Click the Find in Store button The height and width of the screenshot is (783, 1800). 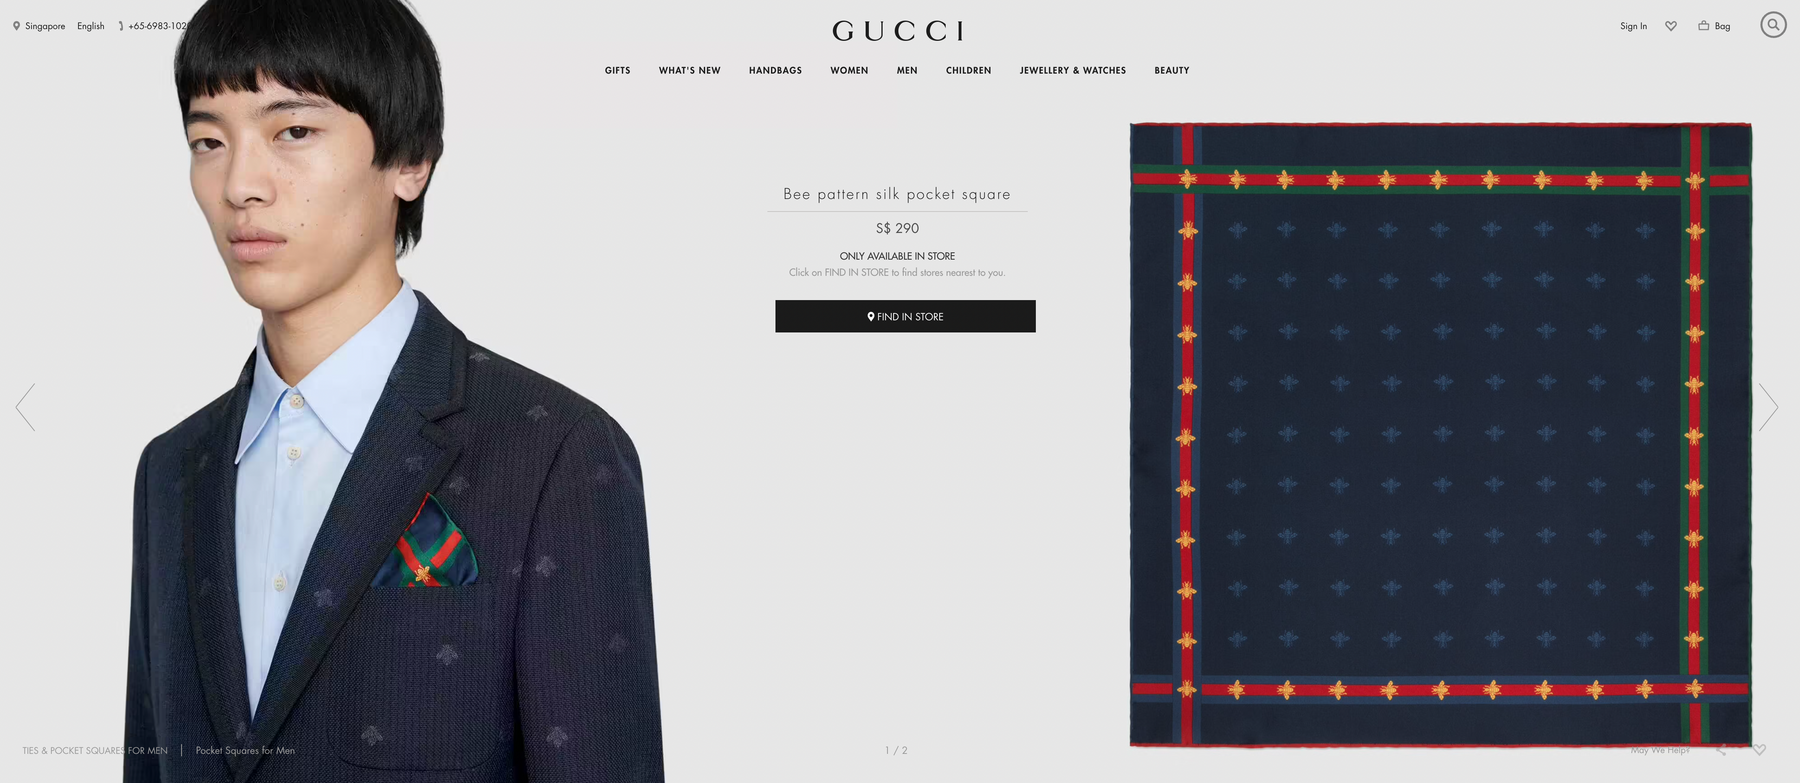(905, 316)
